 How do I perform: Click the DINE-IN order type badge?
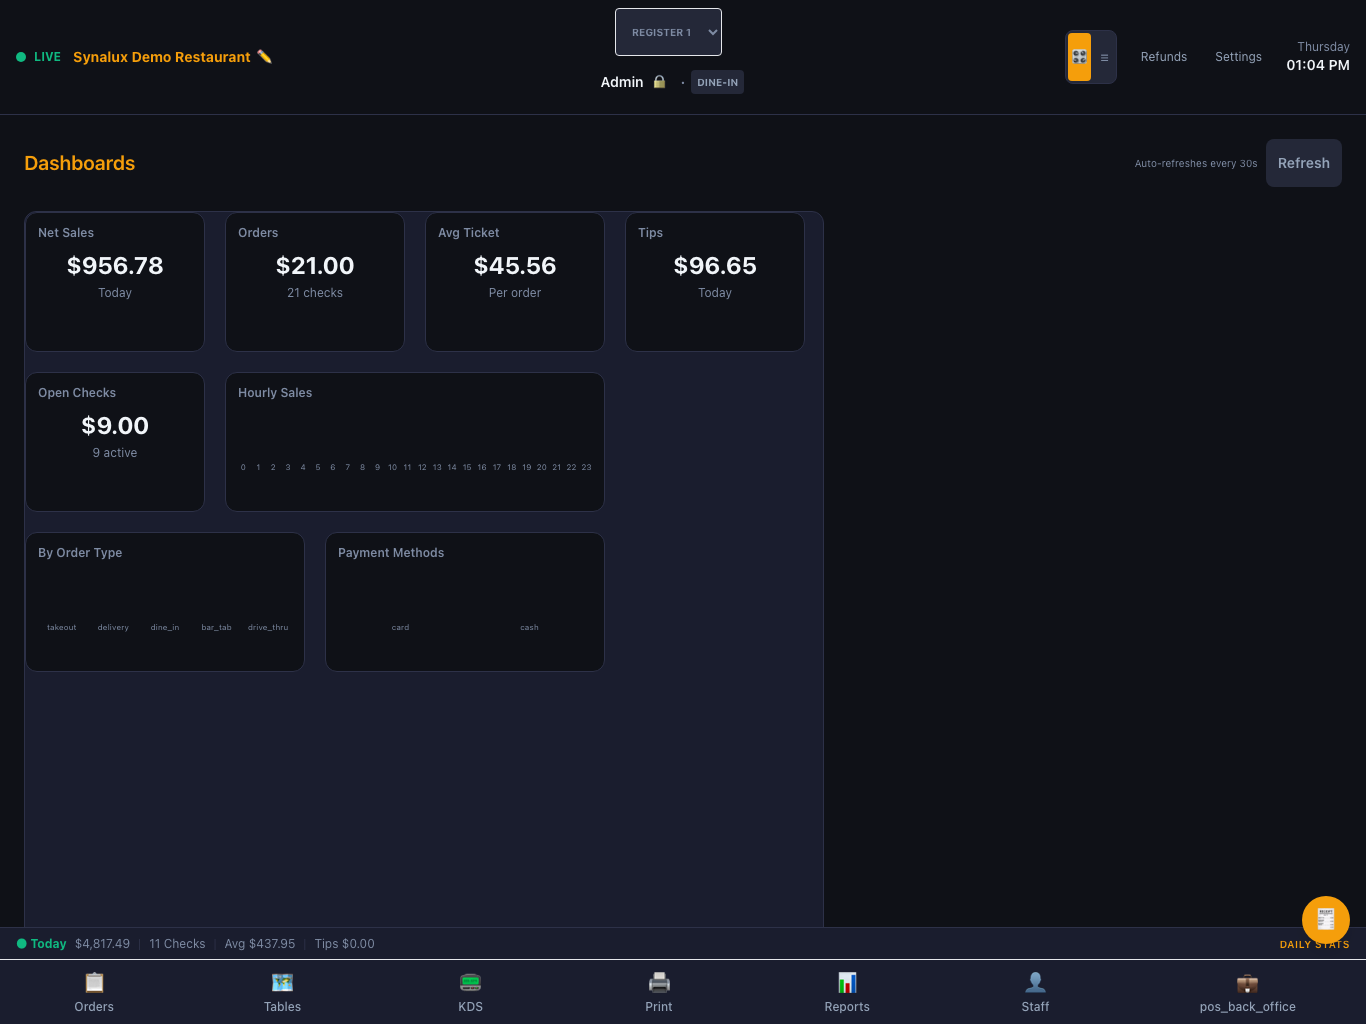717,82
